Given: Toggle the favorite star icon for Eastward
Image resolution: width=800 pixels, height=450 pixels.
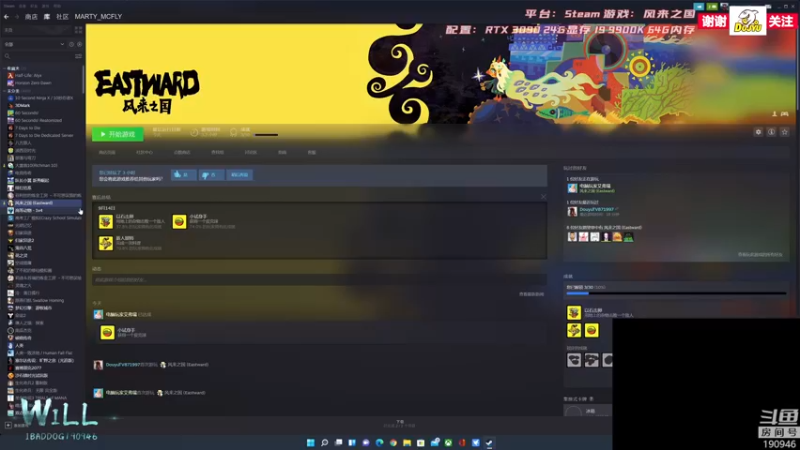Looking at the screenshot, I should pyautogui.click(x=785, y=132).
